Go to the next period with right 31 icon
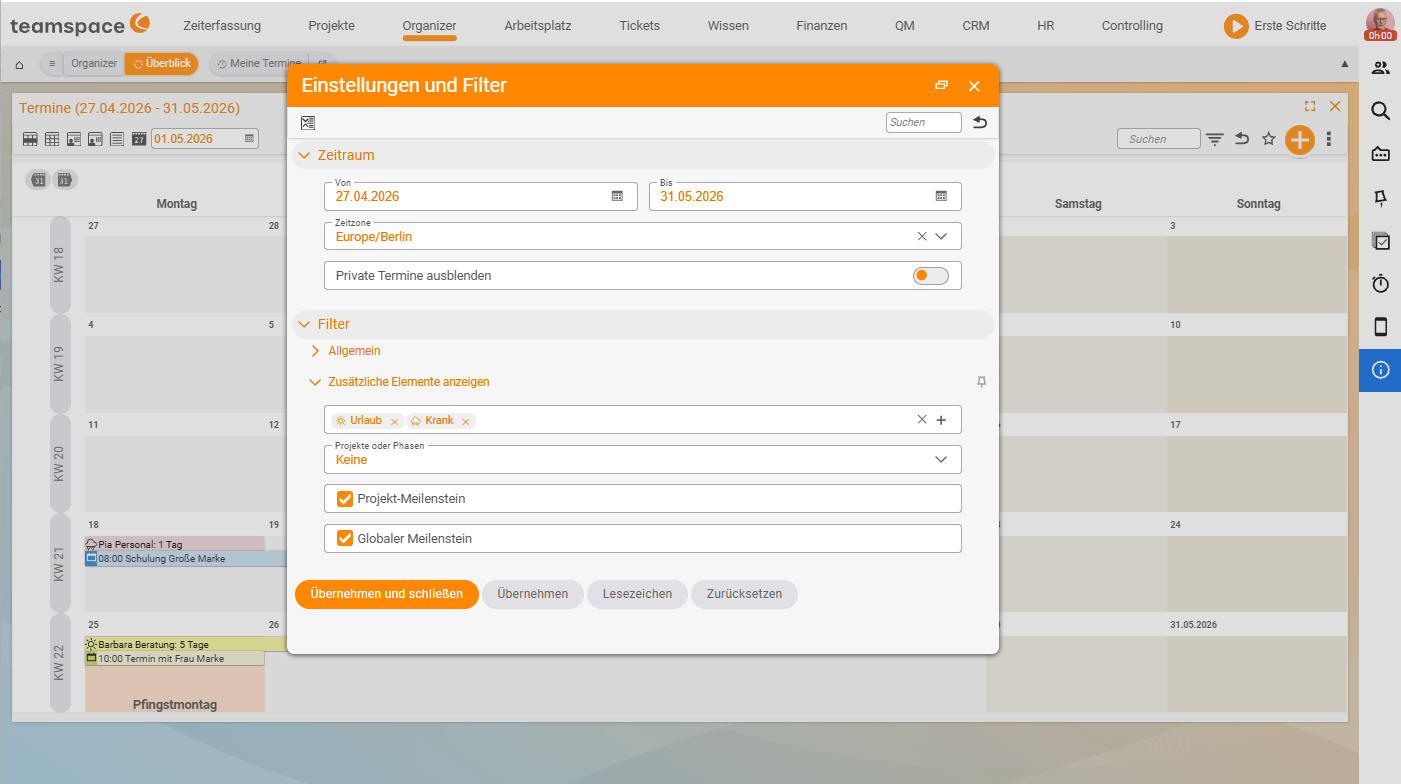Viewport: 1401px width, 784px height. coord(64,180)
